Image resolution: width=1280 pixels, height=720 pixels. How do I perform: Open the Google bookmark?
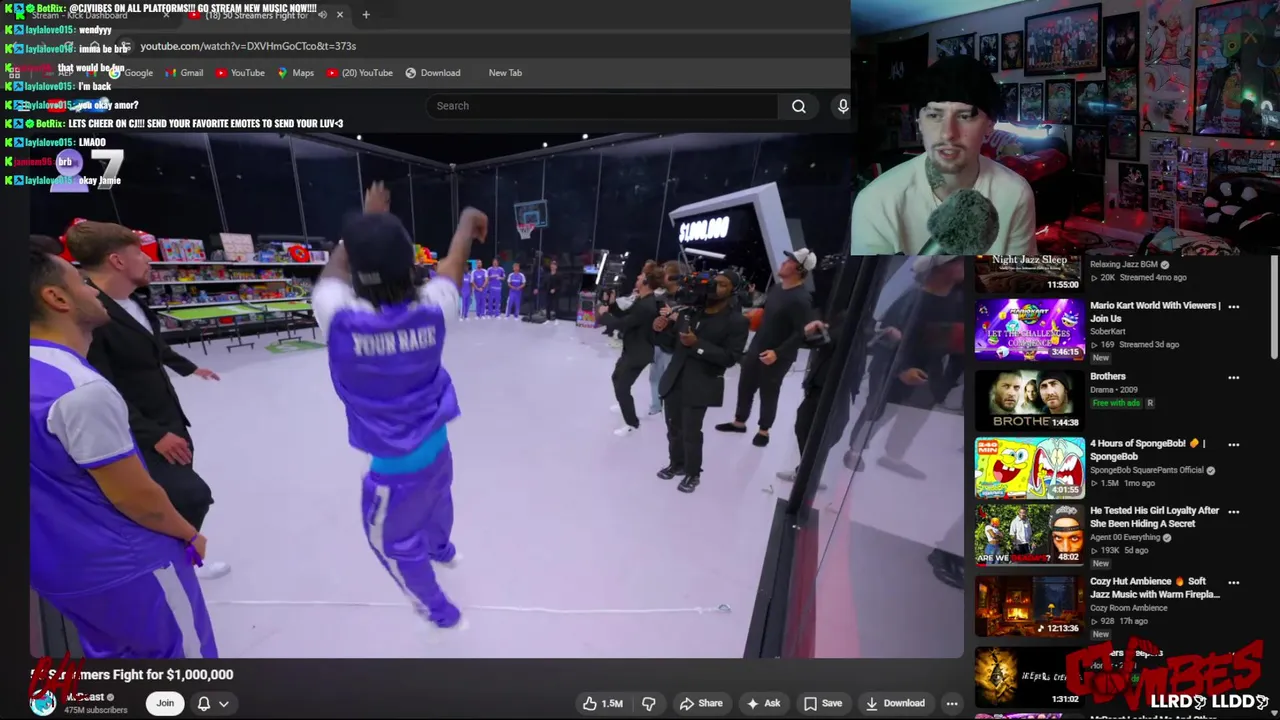pos(131,73)
